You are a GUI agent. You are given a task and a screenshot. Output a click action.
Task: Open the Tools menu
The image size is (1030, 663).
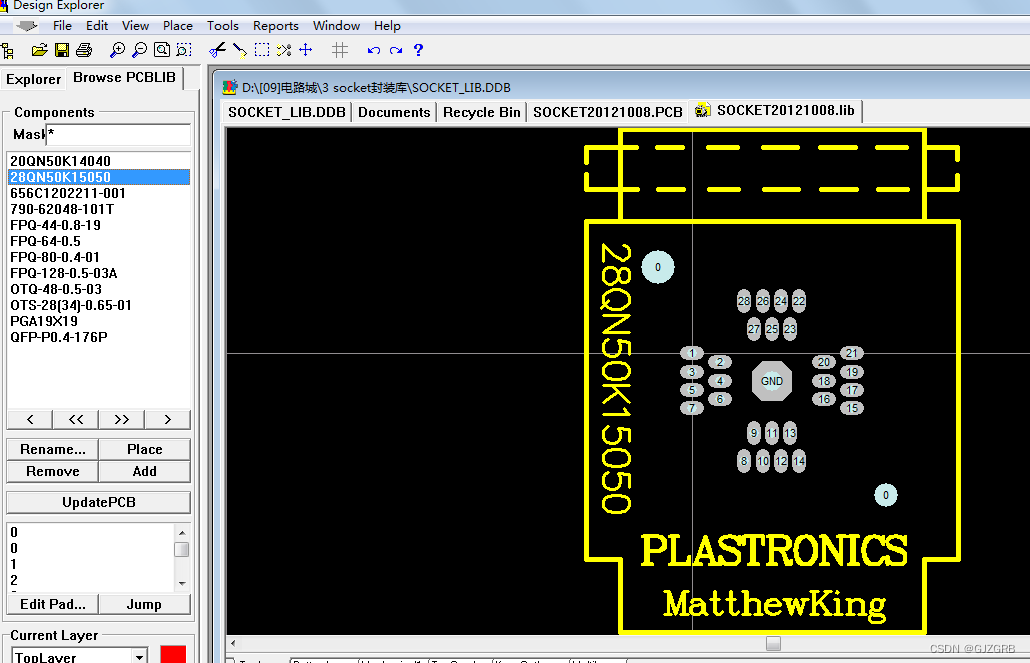223,26
